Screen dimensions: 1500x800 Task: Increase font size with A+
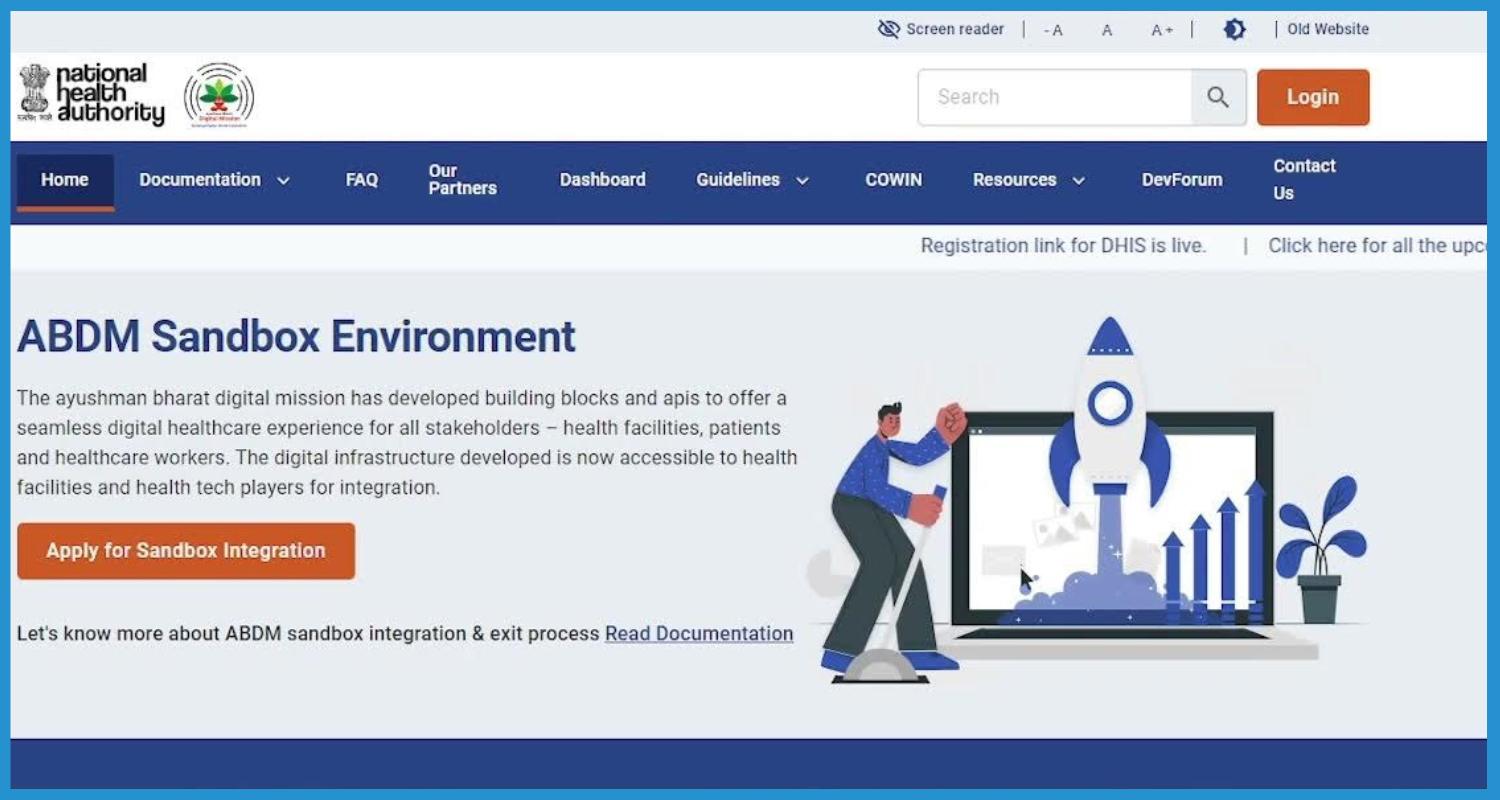coord(1162,30)
